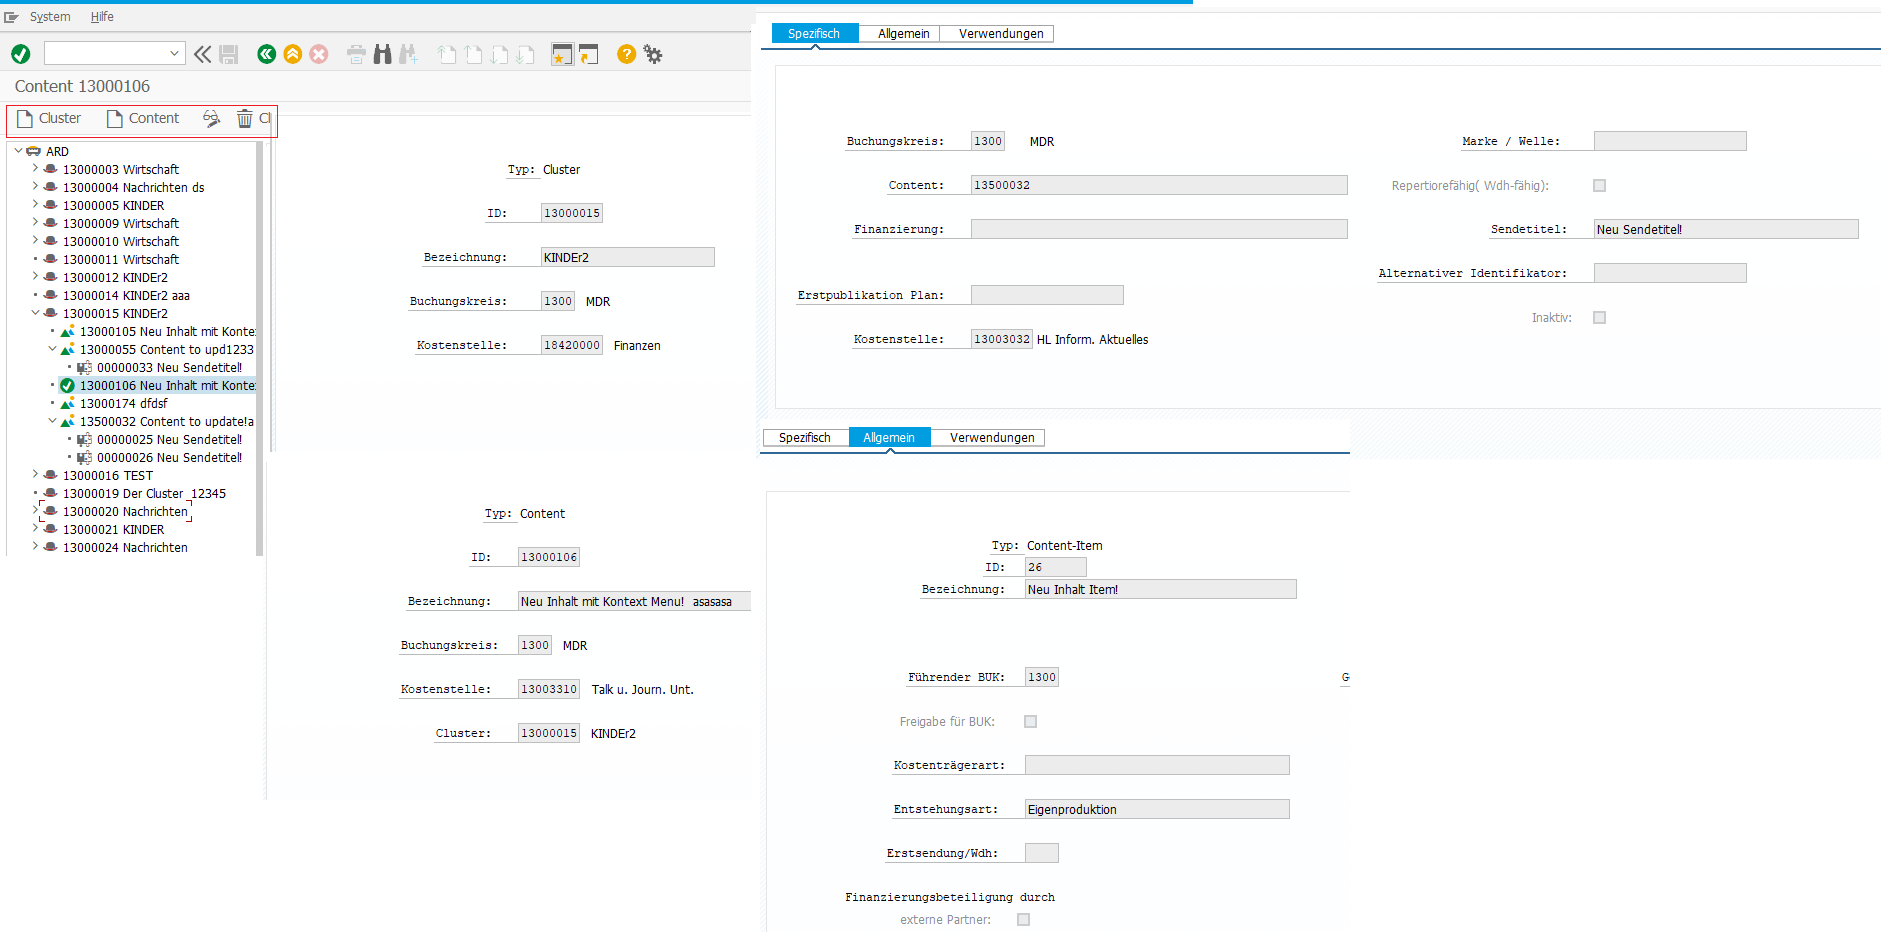Click the orange Help question mark icon
Screen dimensions: 1881x932
point(626,54)
